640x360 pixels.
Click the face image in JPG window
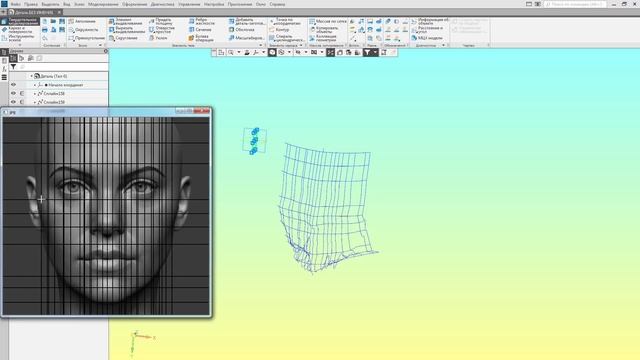[x=106, y=216]
